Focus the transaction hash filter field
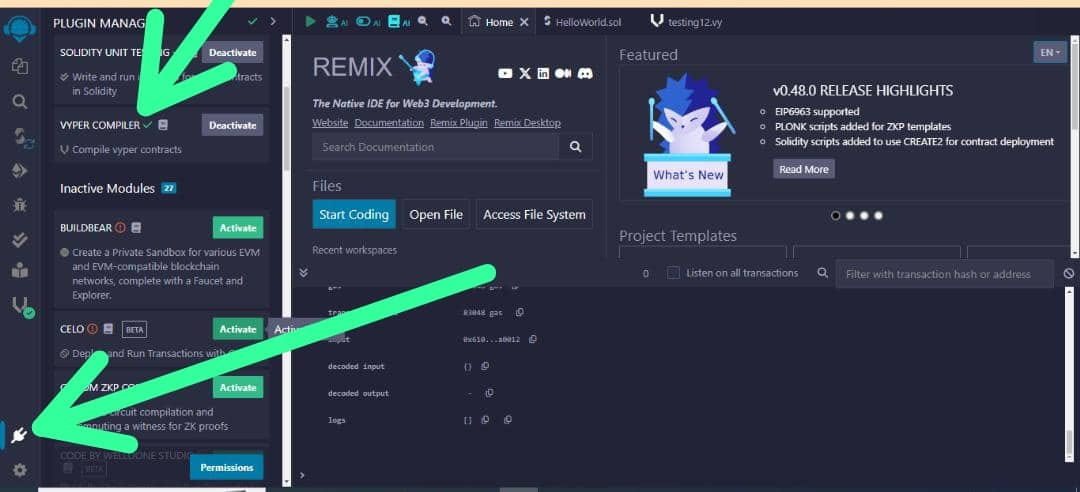Viewport: 1080px width, 492px height. (x=944, y=274)
